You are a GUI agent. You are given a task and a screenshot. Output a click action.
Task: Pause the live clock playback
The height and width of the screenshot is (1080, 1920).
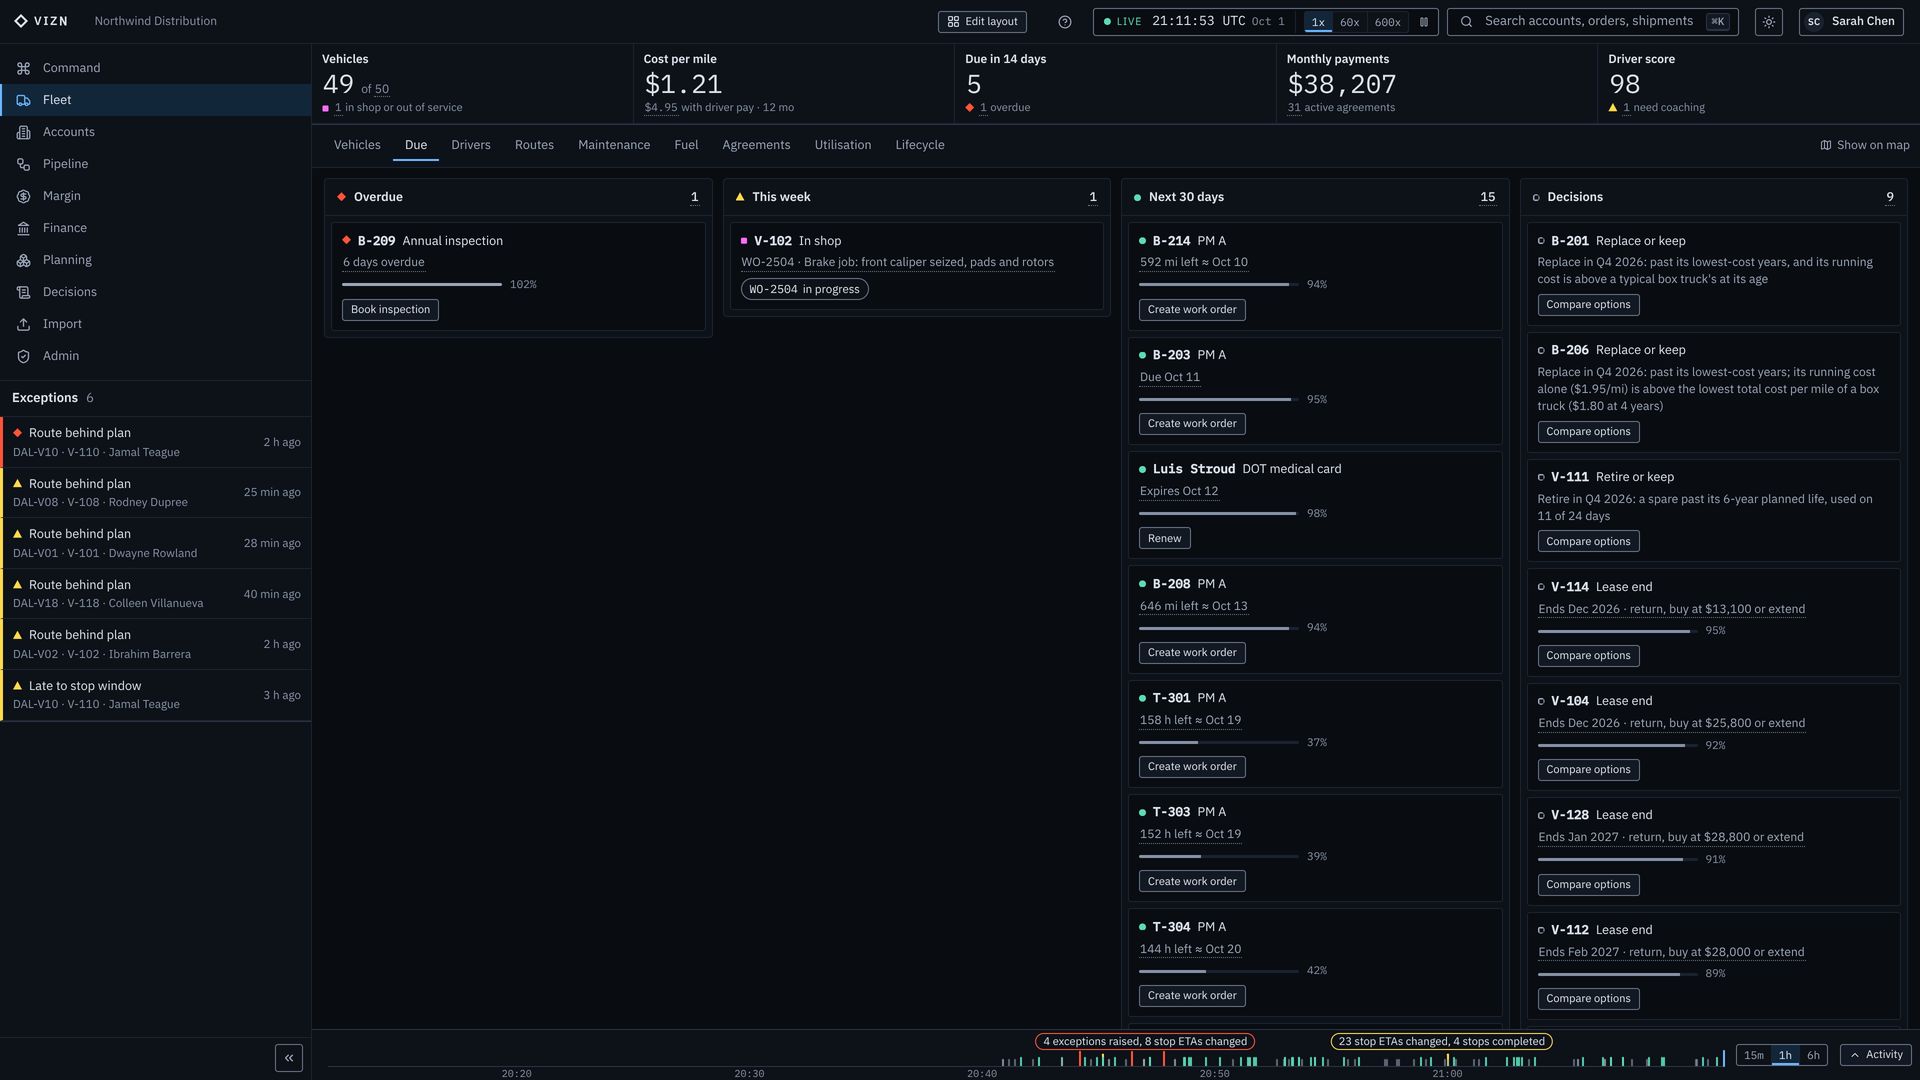pyautogui.click(x=1424, y=22)
